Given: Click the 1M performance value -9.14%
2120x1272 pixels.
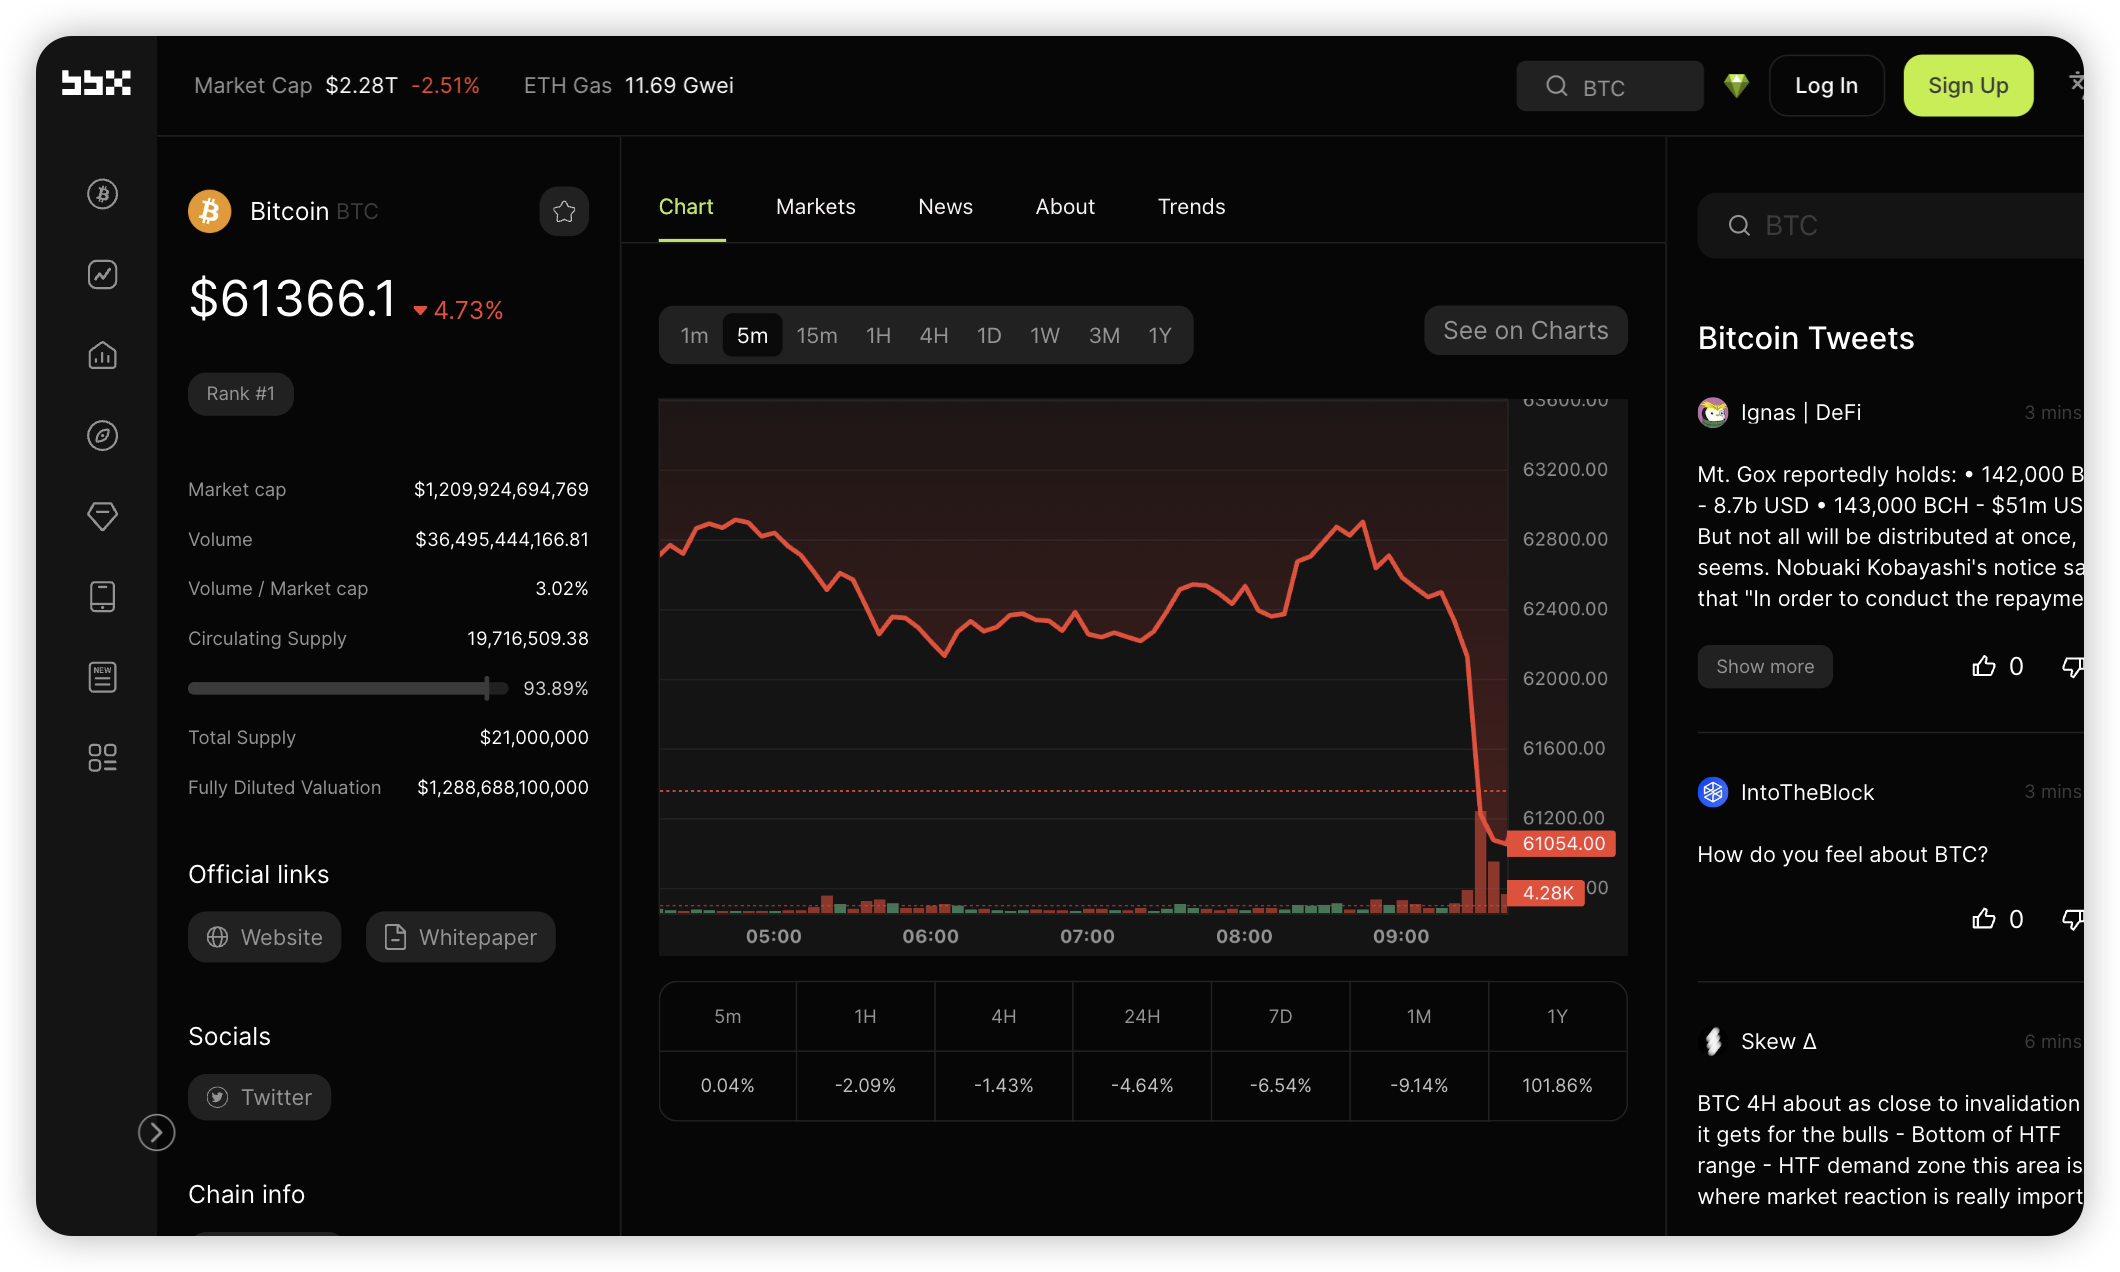Looking at the screenshot, I should pos(1418,1086).
